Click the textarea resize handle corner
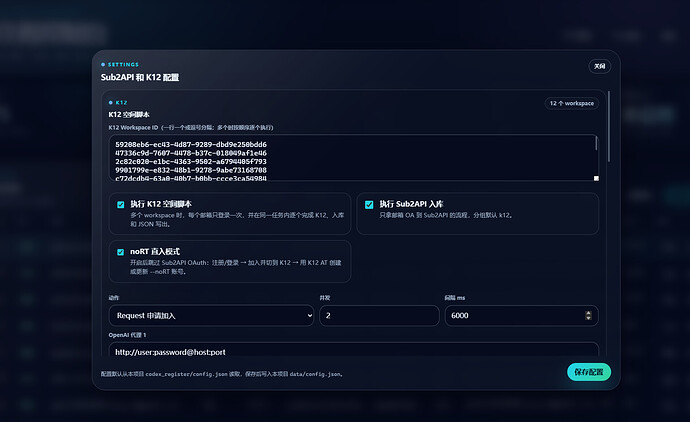This screenshot has width=690, height=422. pyautogui.click(x=596, y=178)
